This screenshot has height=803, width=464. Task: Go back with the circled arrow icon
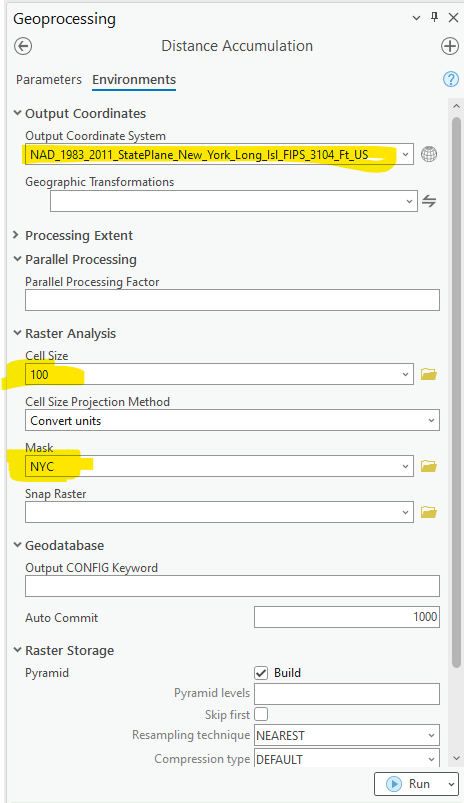pos(23,46)
